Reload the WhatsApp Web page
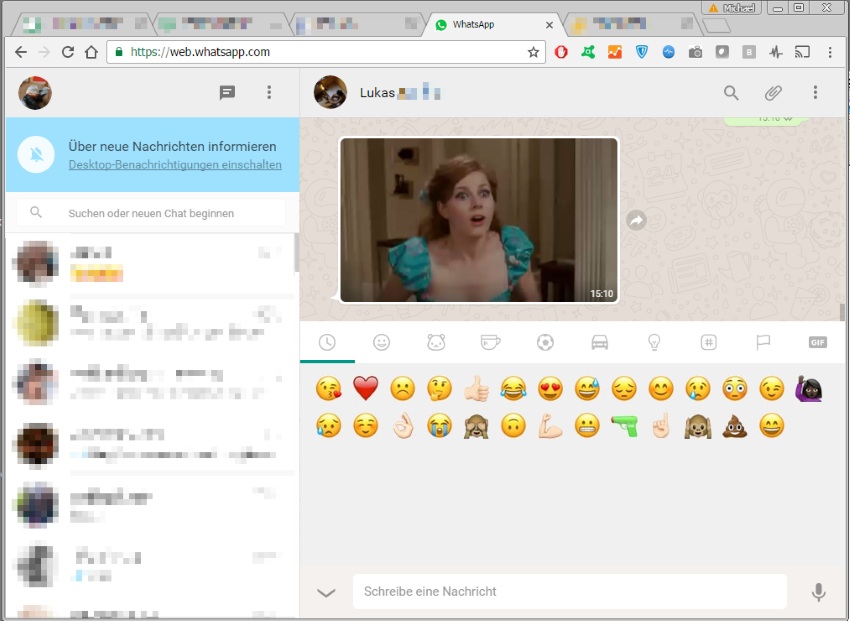 coord(68,52)
